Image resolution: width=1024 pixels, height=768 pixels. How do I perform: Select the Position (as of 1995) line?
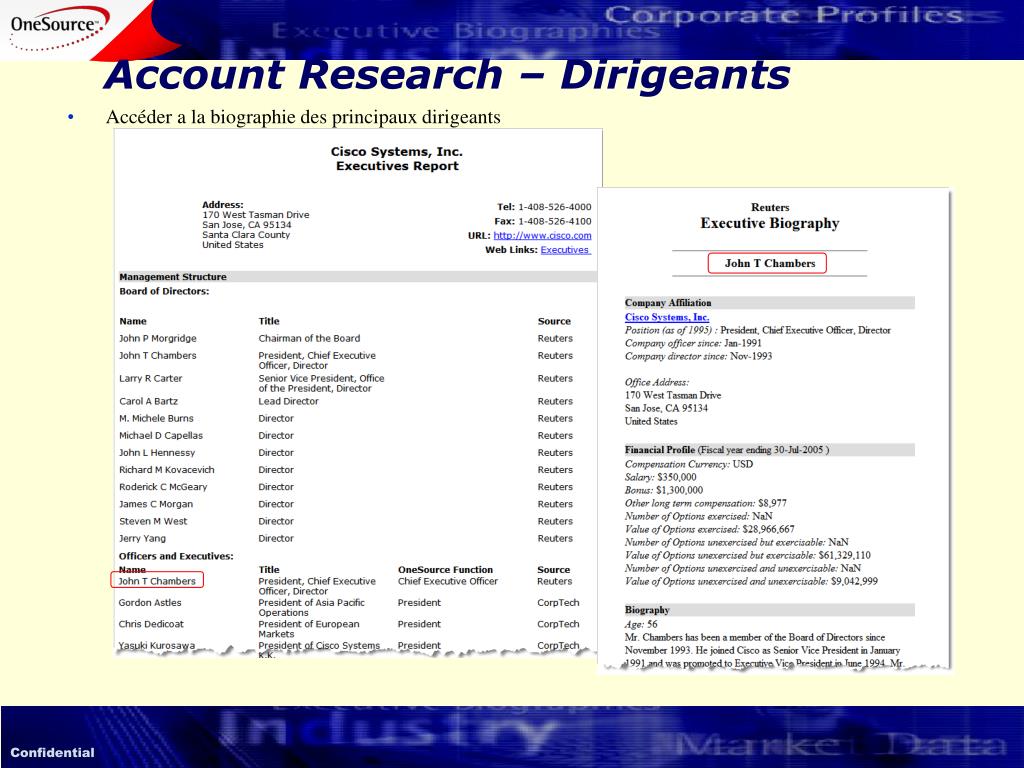click(x=758, y=330)
